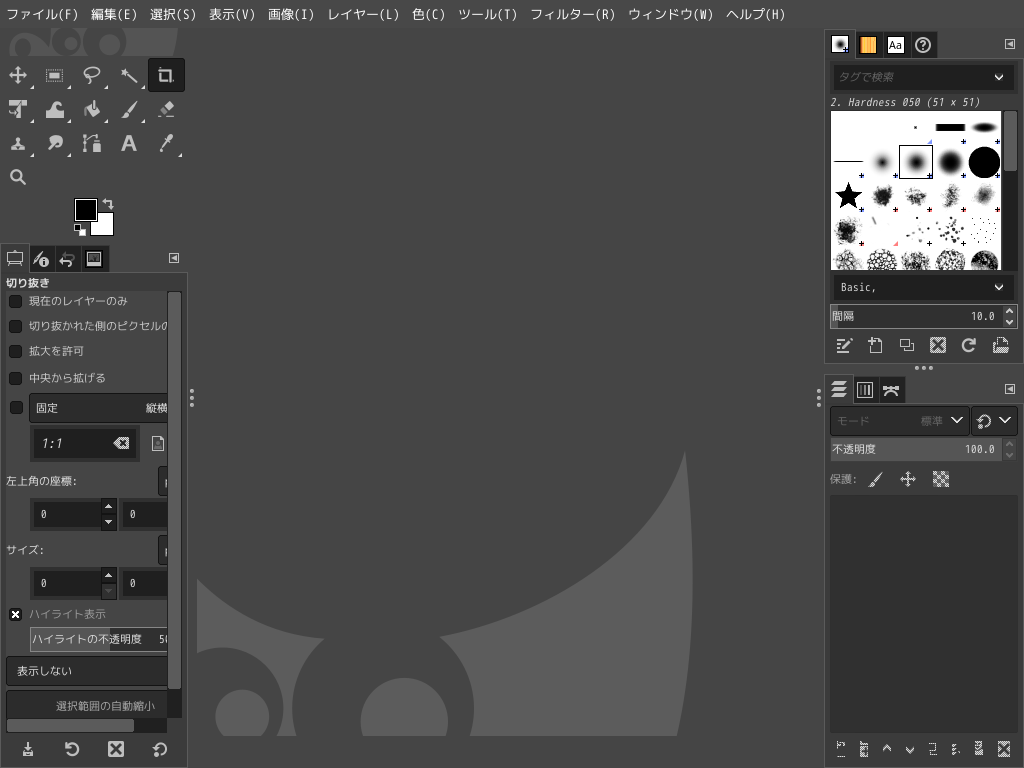This screenshot has width=1024, height=768.
Task: Select the Move tool
Action: 18,75
